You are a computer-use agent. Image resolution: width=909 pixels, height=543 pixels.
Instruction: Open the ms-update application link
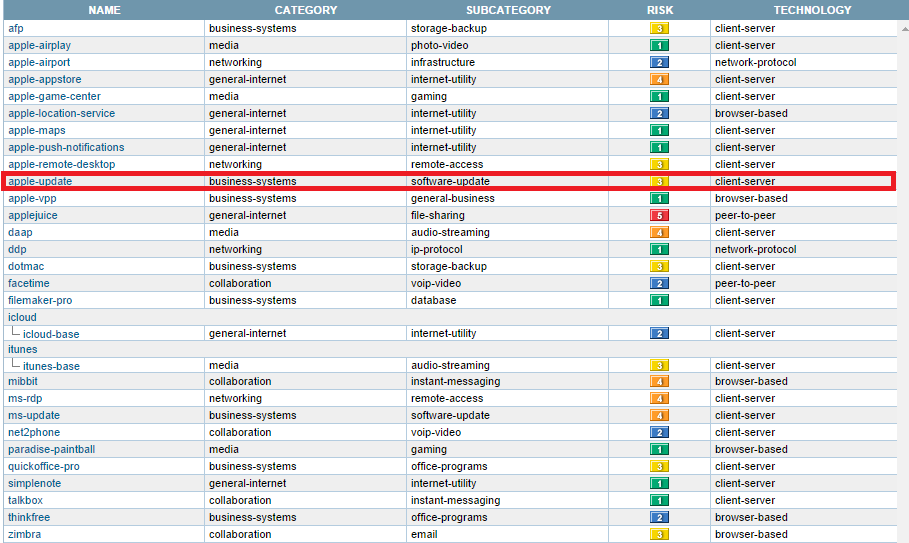pos(34,416)
